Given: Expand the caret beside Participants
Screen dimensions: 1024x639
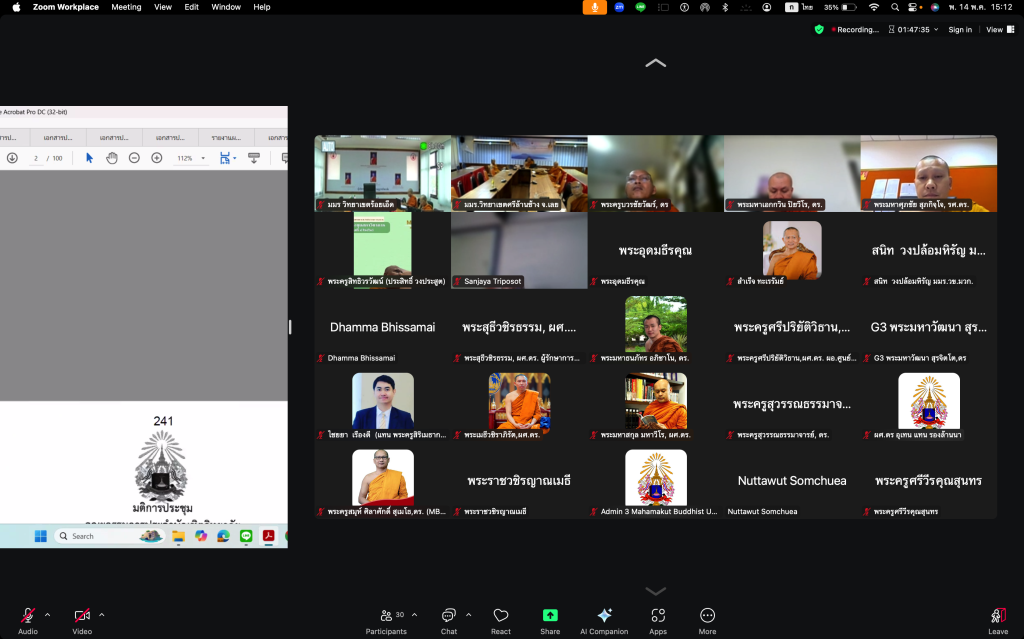Looking at the screenshot, I should 414,615.
